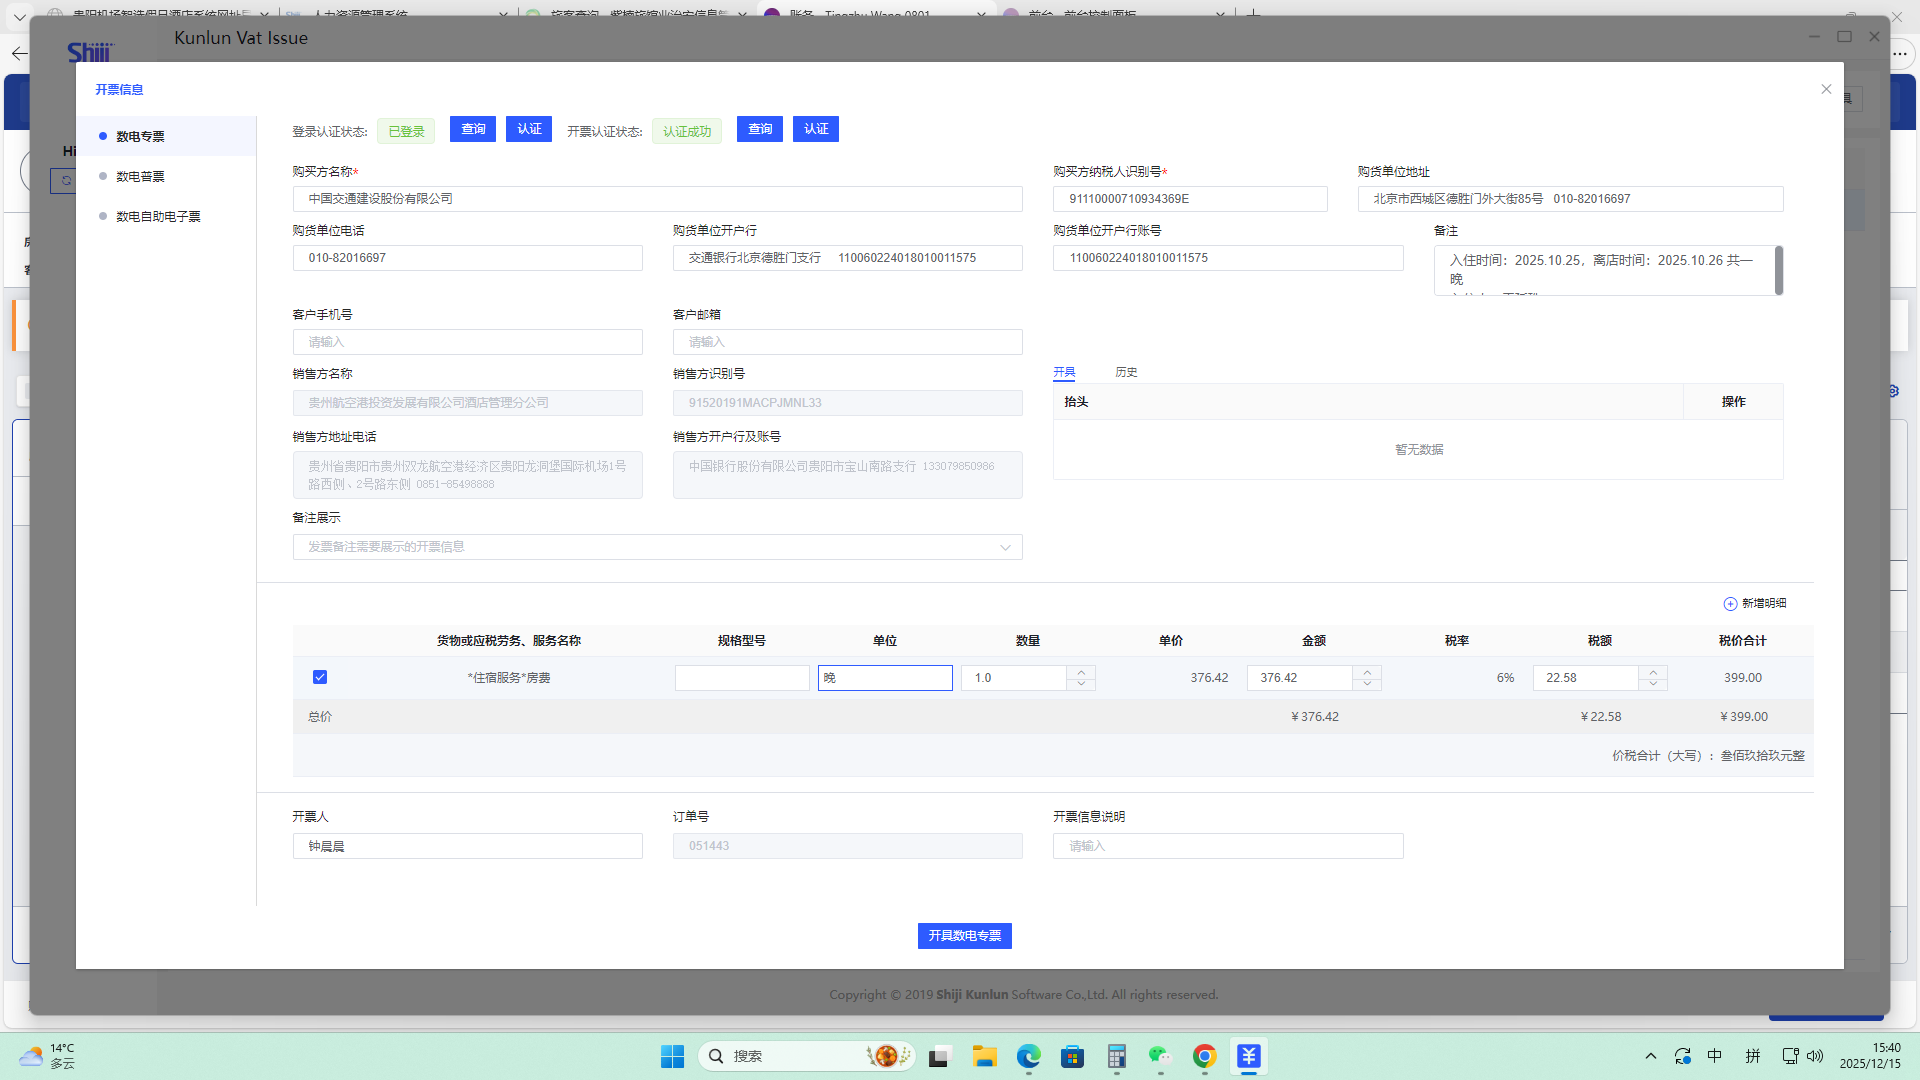Click the 开具数电专票 button
Image resolution: width=1920 pixels, height=1080 pixels.
pos(964,936)
